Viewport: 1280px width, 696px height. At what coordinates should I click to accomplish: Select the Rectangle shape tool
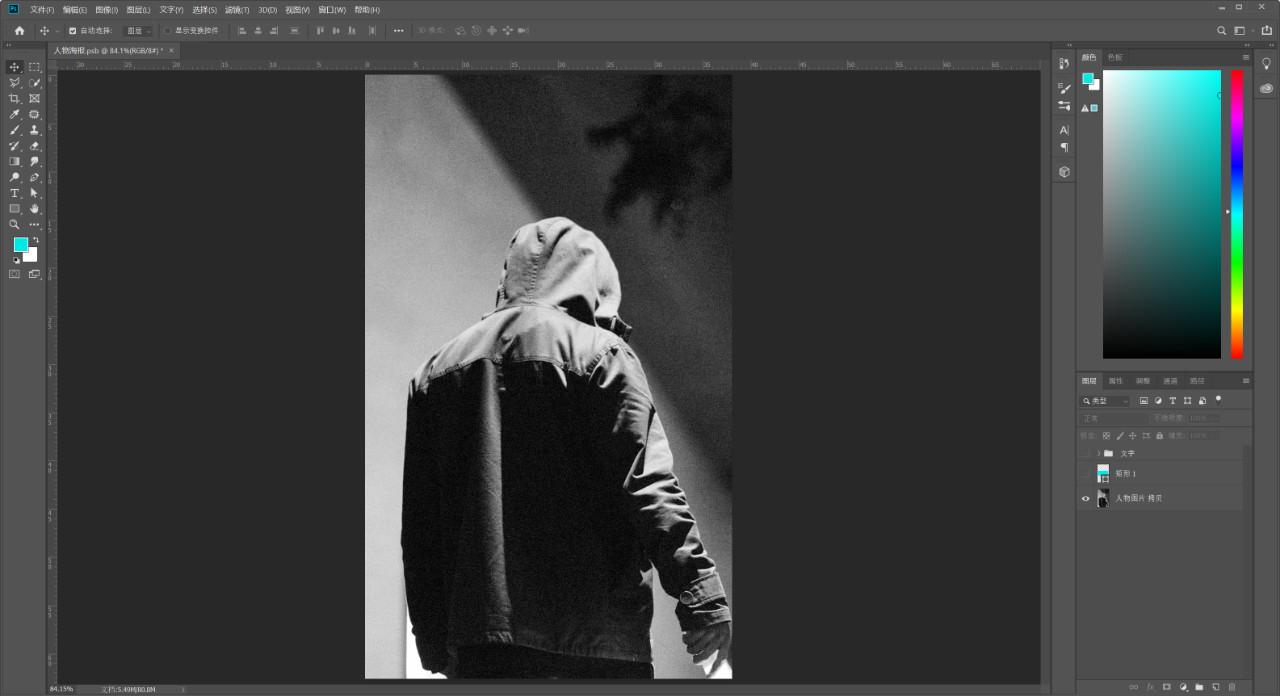point(14,209)
